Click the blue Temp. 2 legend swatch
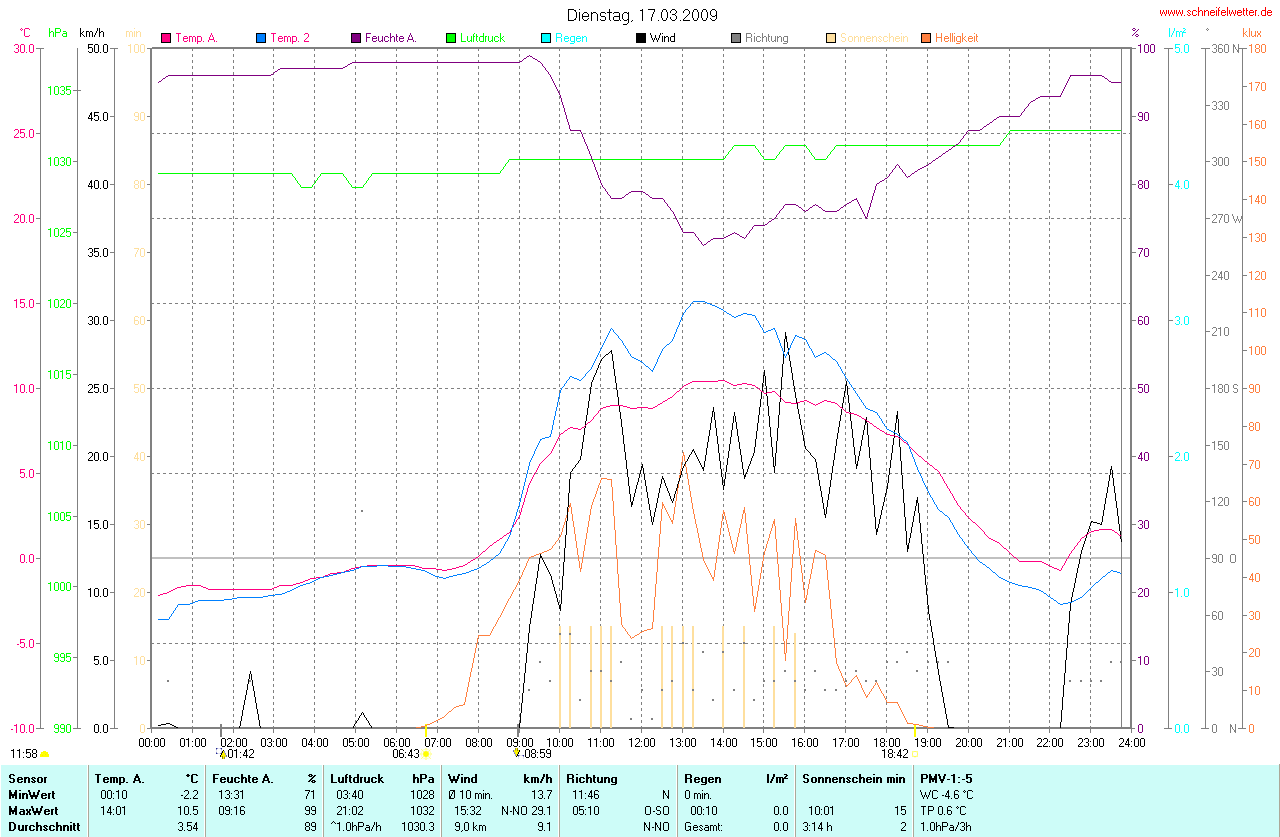 tap(262, 38)
